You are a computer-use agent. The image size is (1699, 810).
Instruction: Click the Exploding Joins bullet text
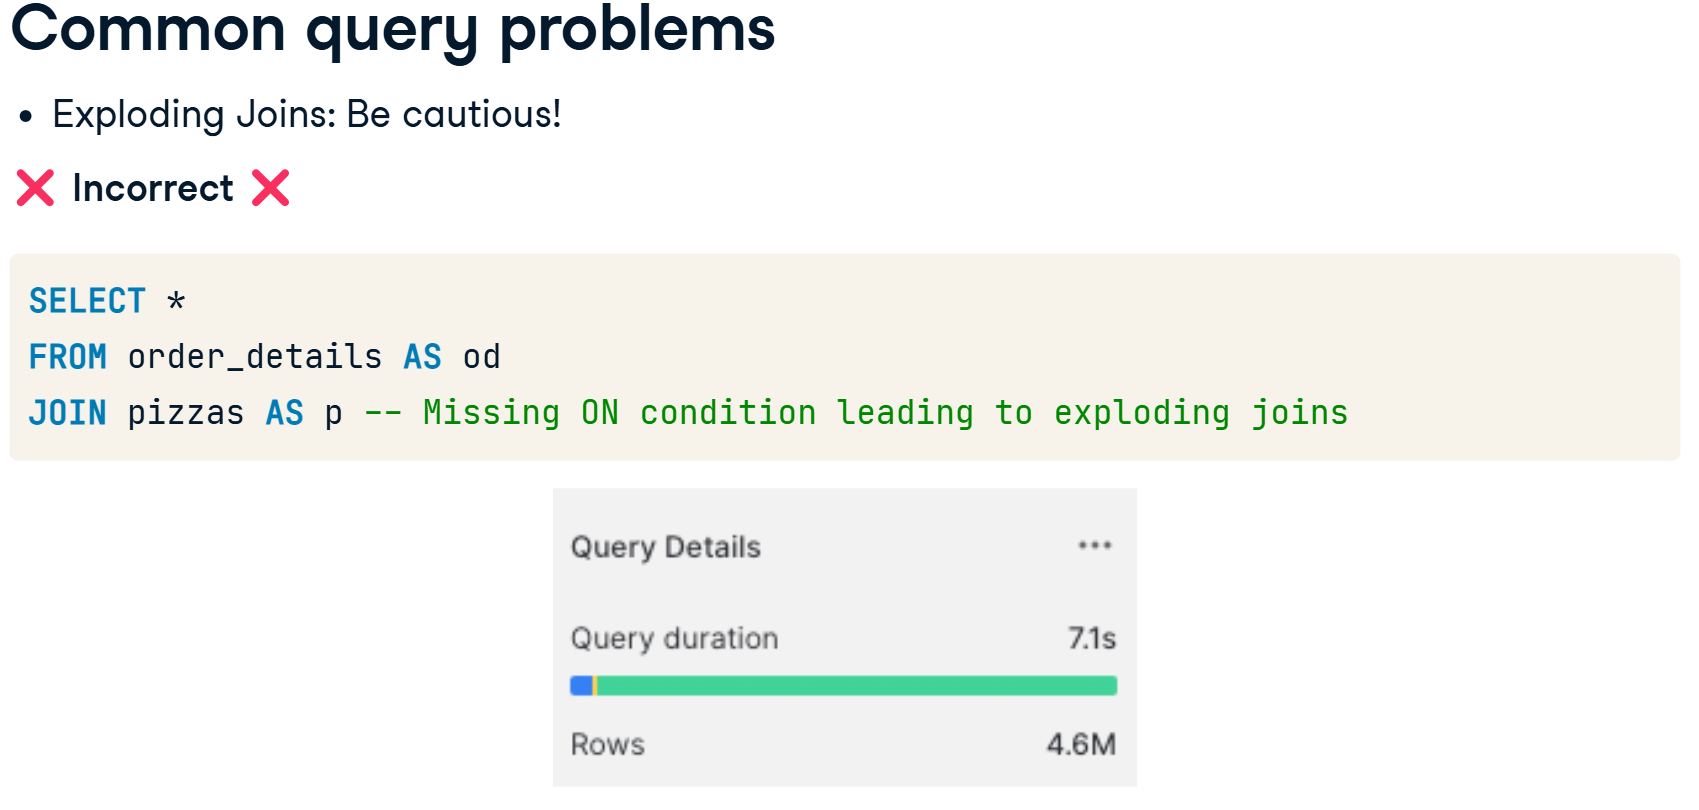point(306,115)
